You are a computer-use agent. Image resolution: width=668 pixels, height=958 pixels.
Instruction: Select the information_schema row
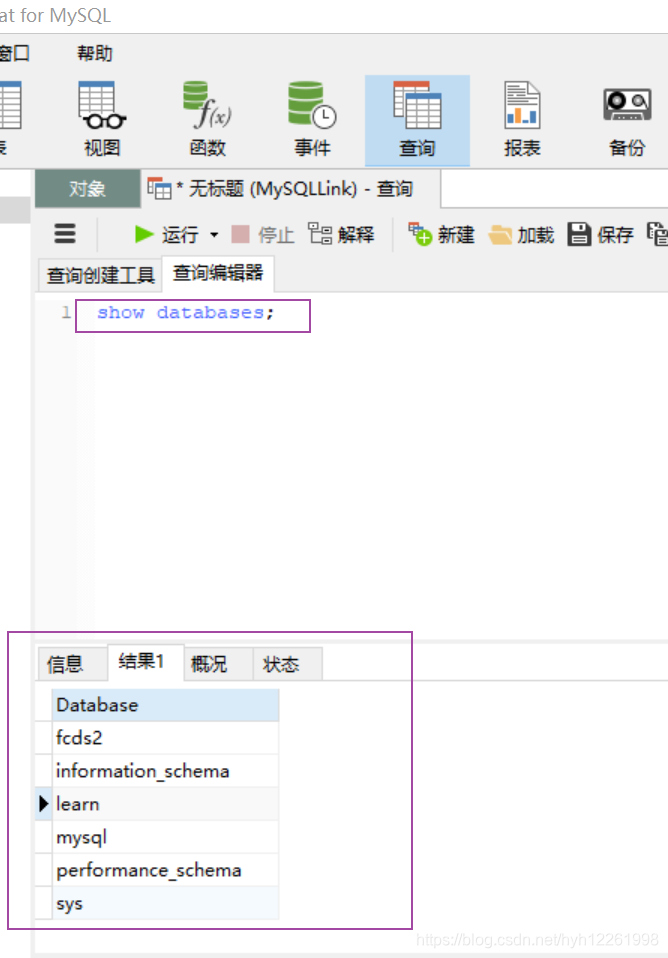(165, 770)
